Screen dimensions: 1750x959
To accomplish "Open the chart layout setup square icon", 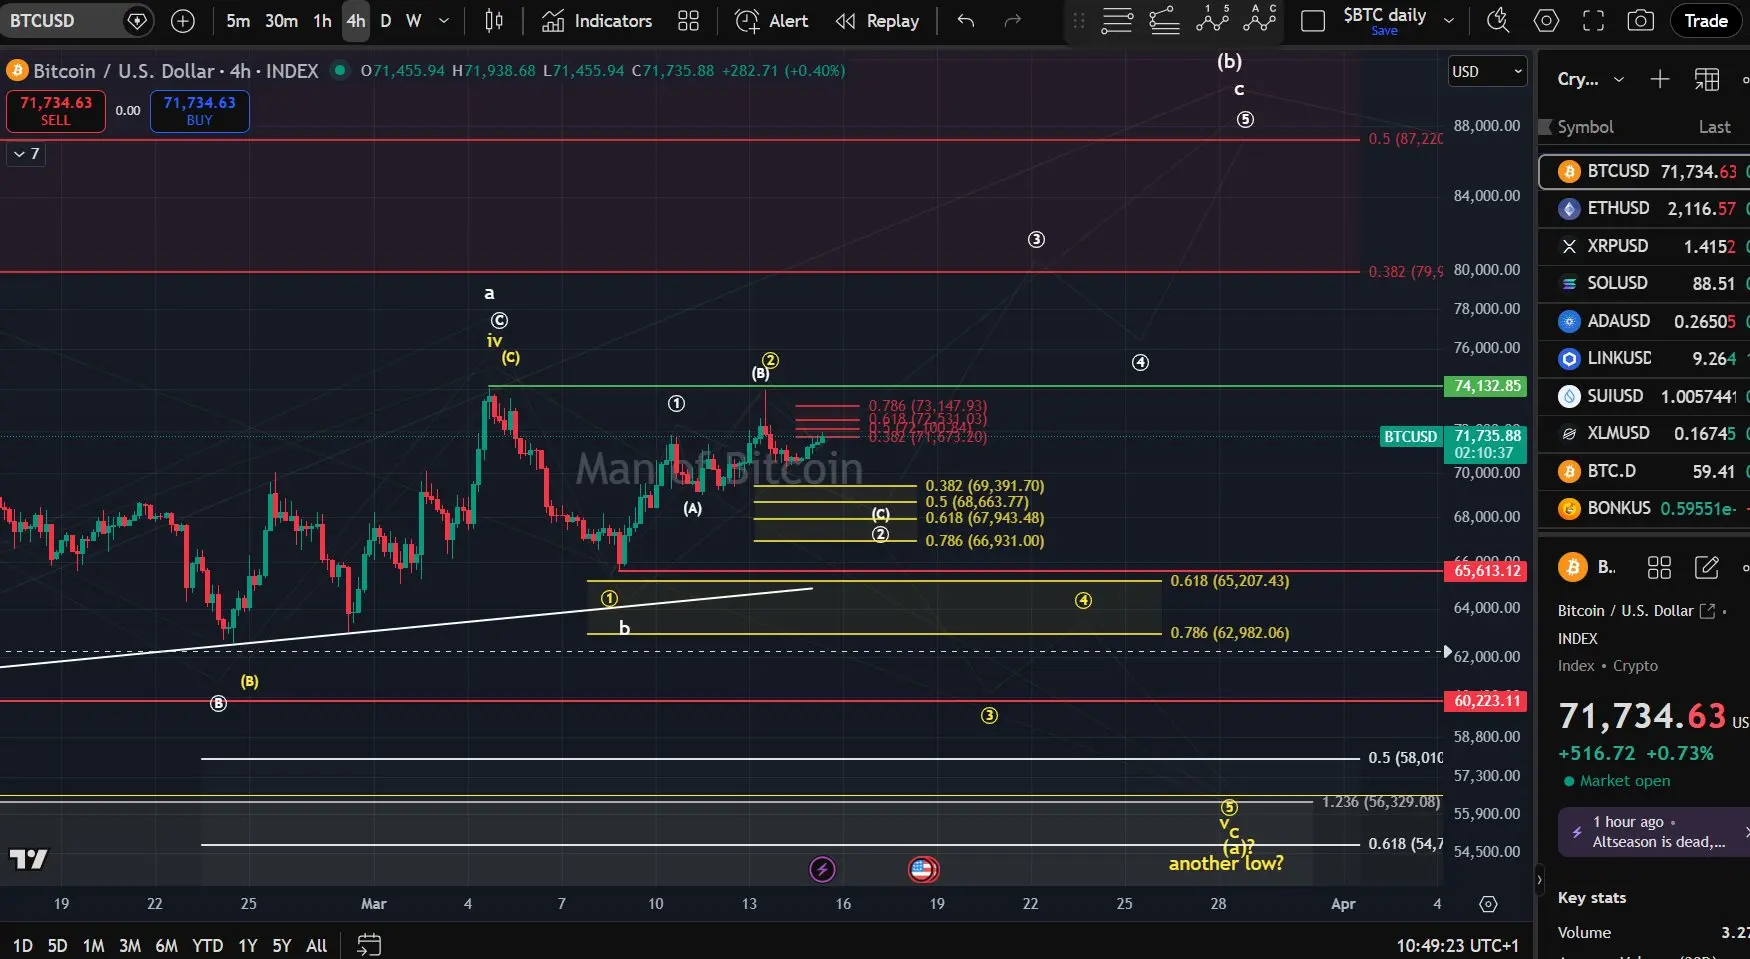I will coord(1313,21).
